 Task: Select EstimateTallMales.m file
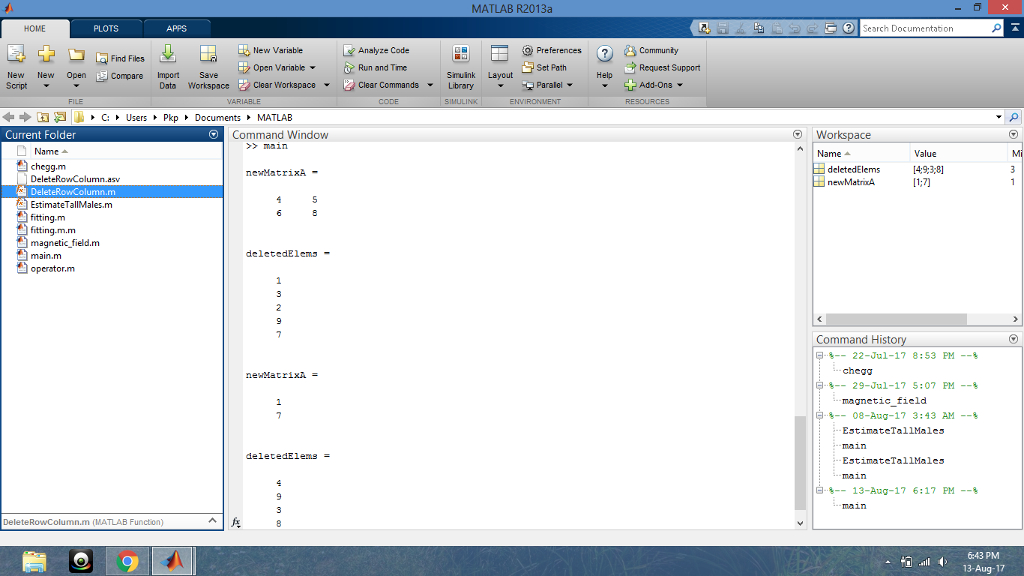(71, 204)
